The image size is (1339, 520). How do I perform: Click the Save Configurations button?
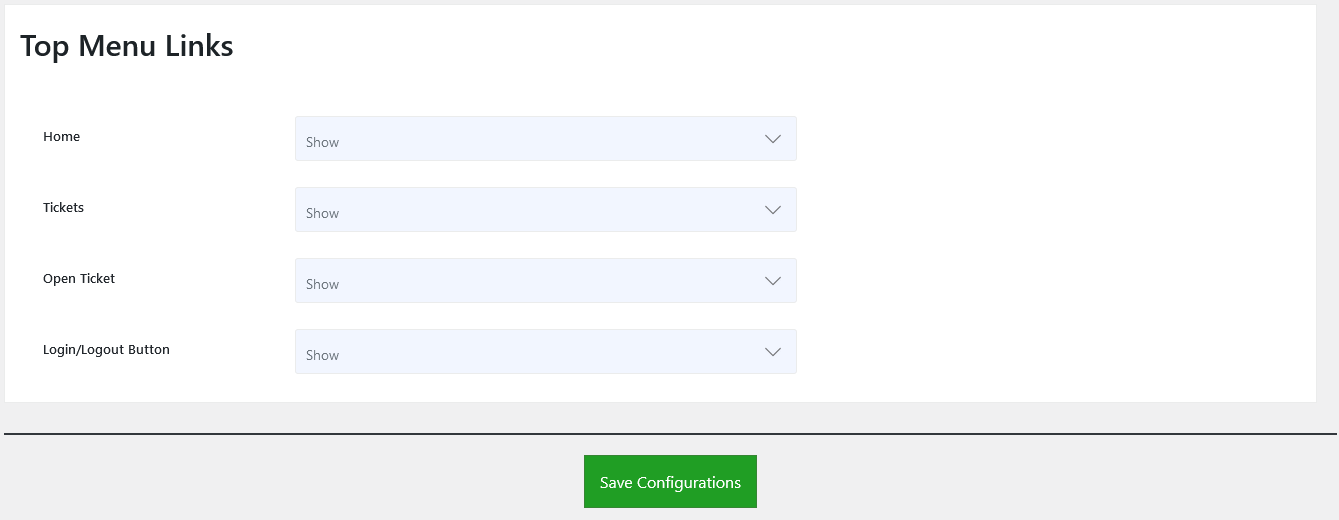670,482
